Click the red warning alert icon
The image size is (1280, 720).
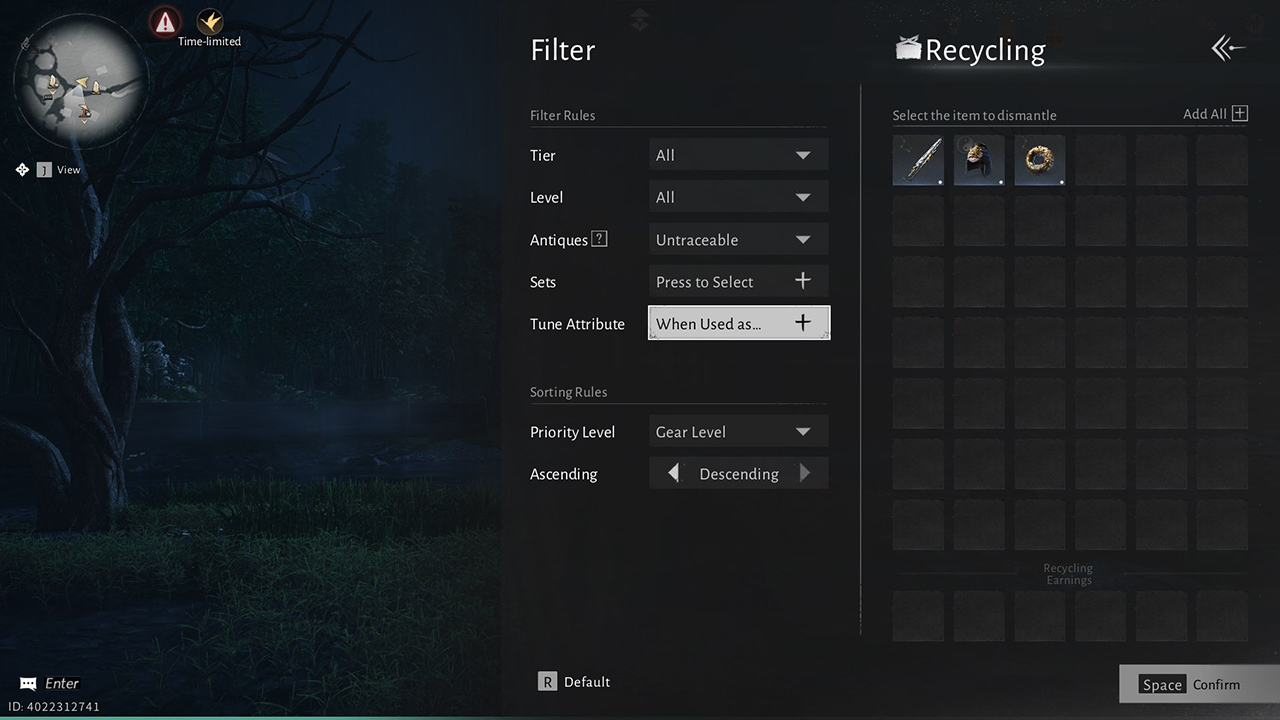[x=164, y=20]
